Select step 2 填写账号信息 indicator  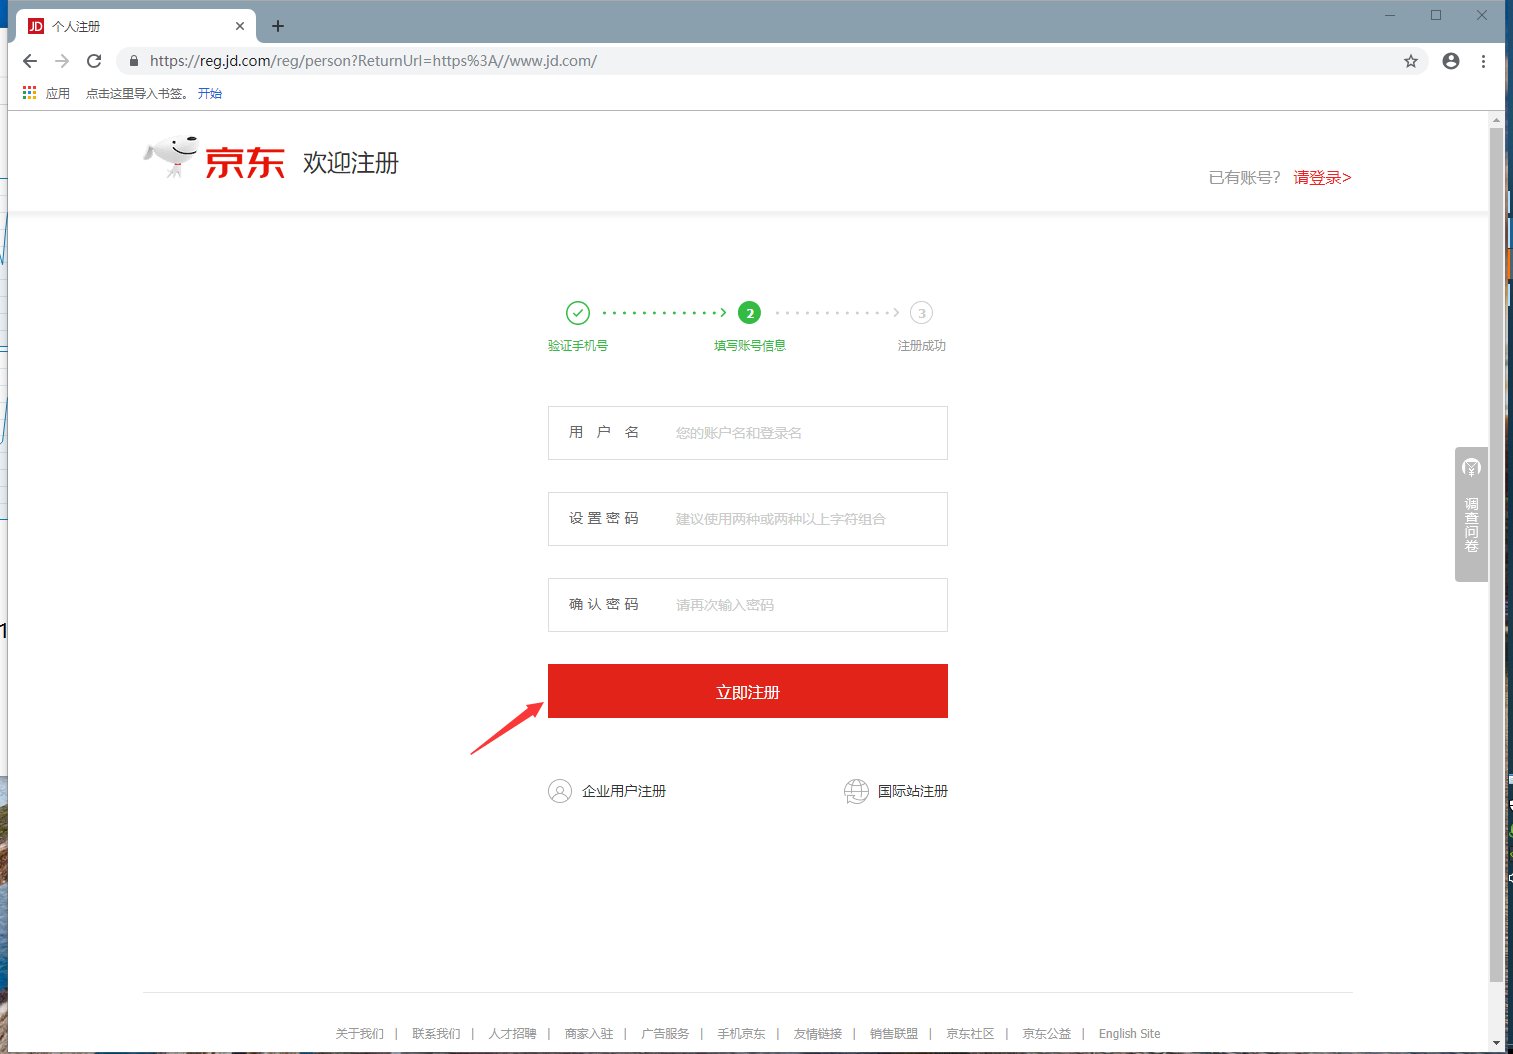[749, 312]
